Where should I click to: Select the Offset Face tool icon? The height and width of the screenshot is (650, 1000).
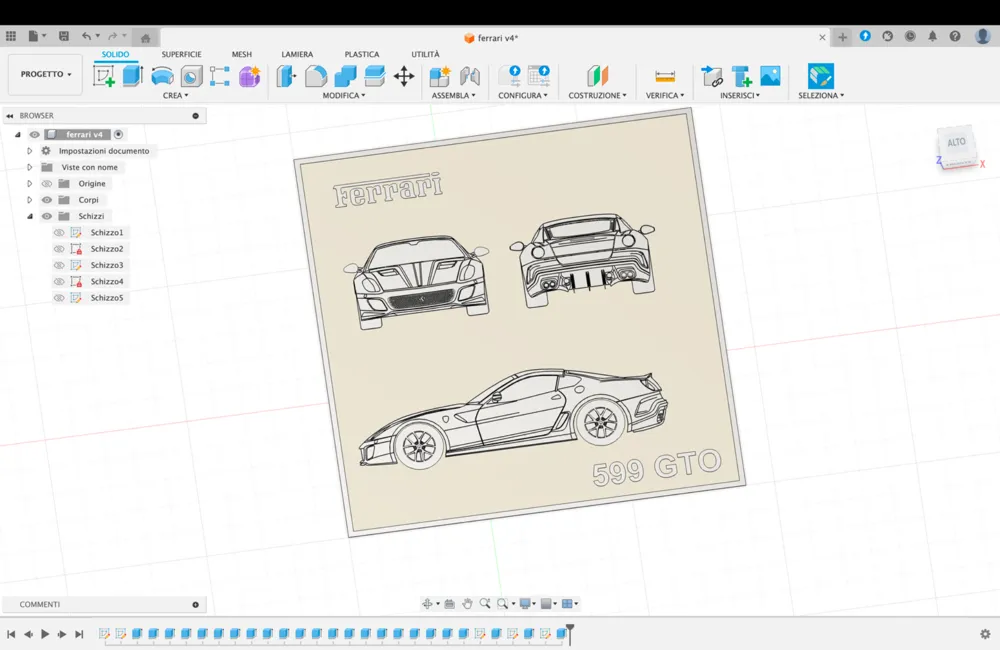[x=374, y=76]
